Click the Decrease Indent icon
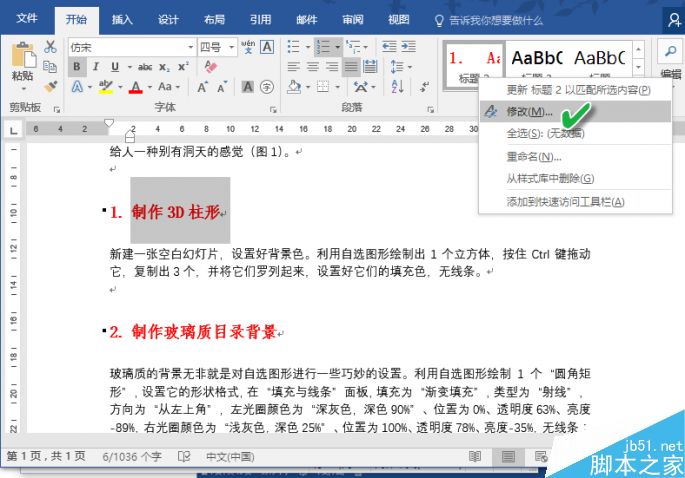 389,46
